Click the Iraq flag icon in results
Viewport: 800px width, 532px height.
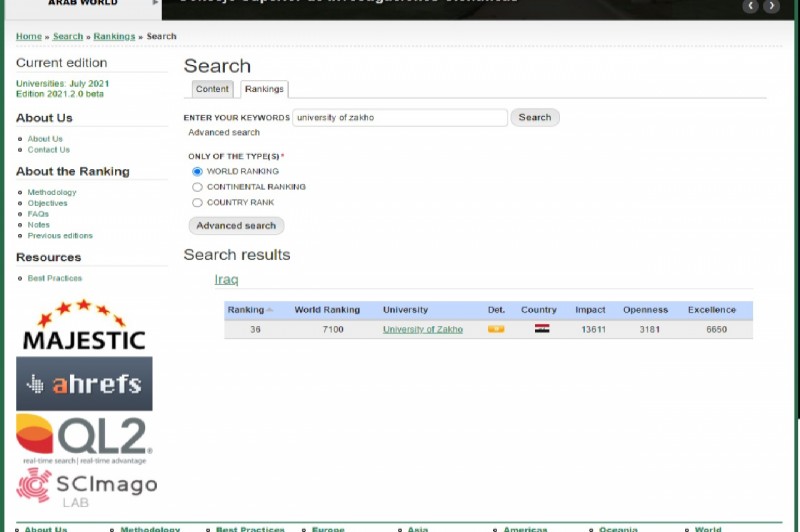pyautogui.click(x=541, y=329)
